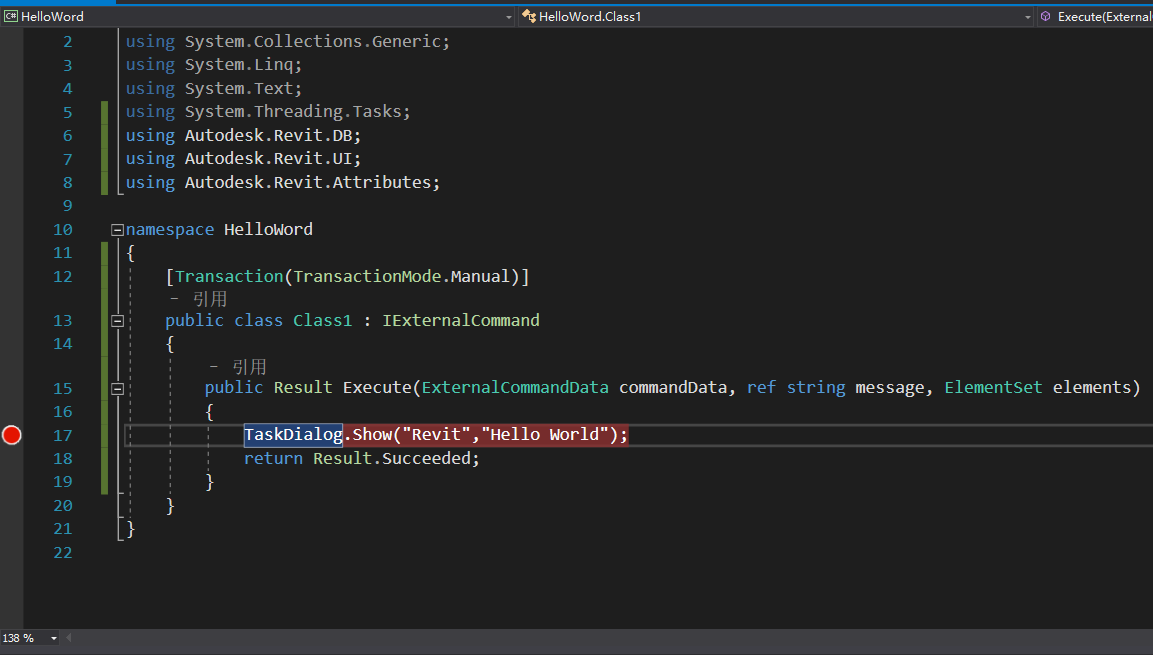Collapse the Class1 class outline
Image resolution: width=1153 pixels, height=655 pixels.
click(x=117, y=321)
